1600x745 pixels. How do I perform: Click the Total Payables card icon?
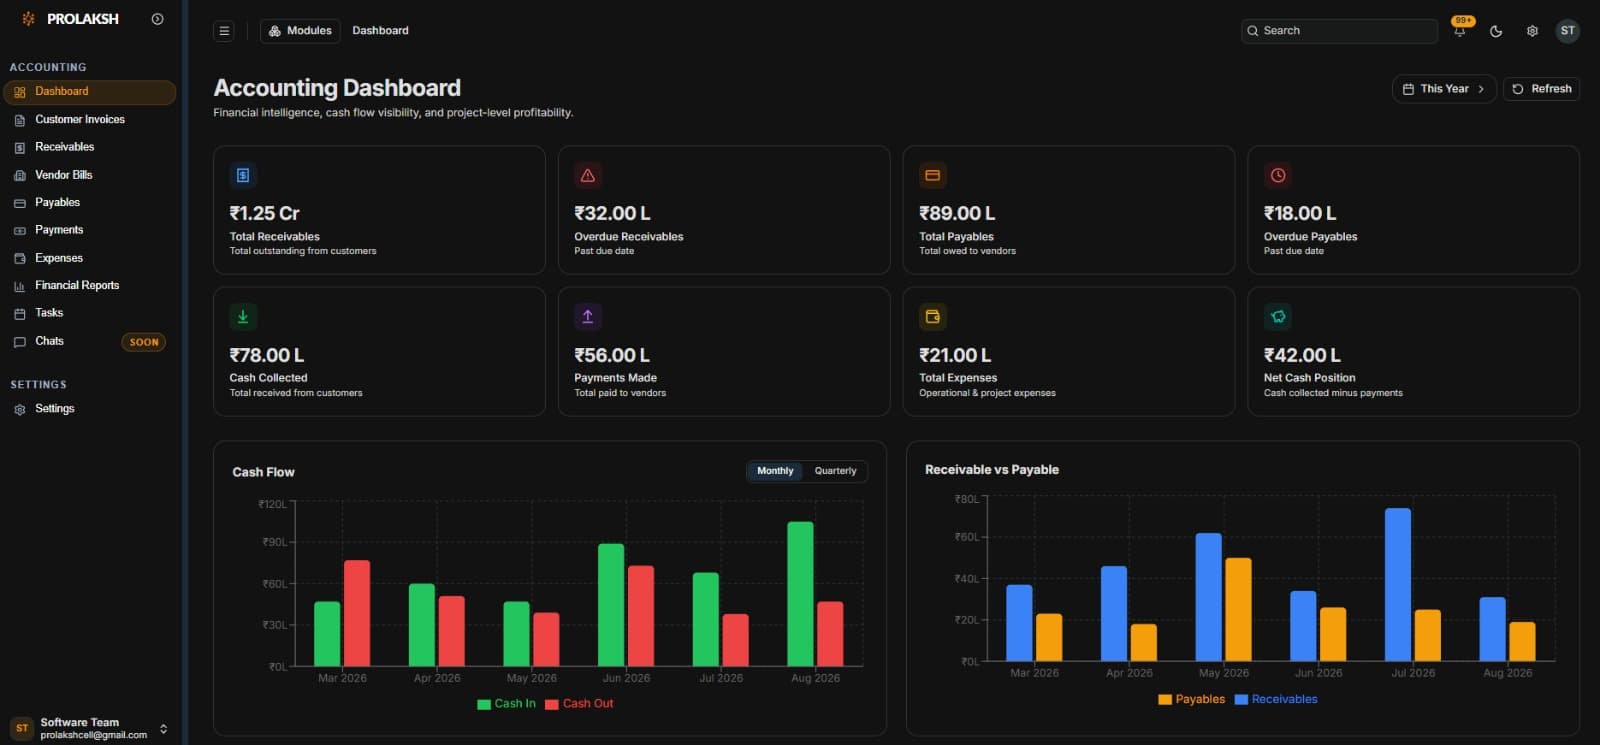(932, 175)
